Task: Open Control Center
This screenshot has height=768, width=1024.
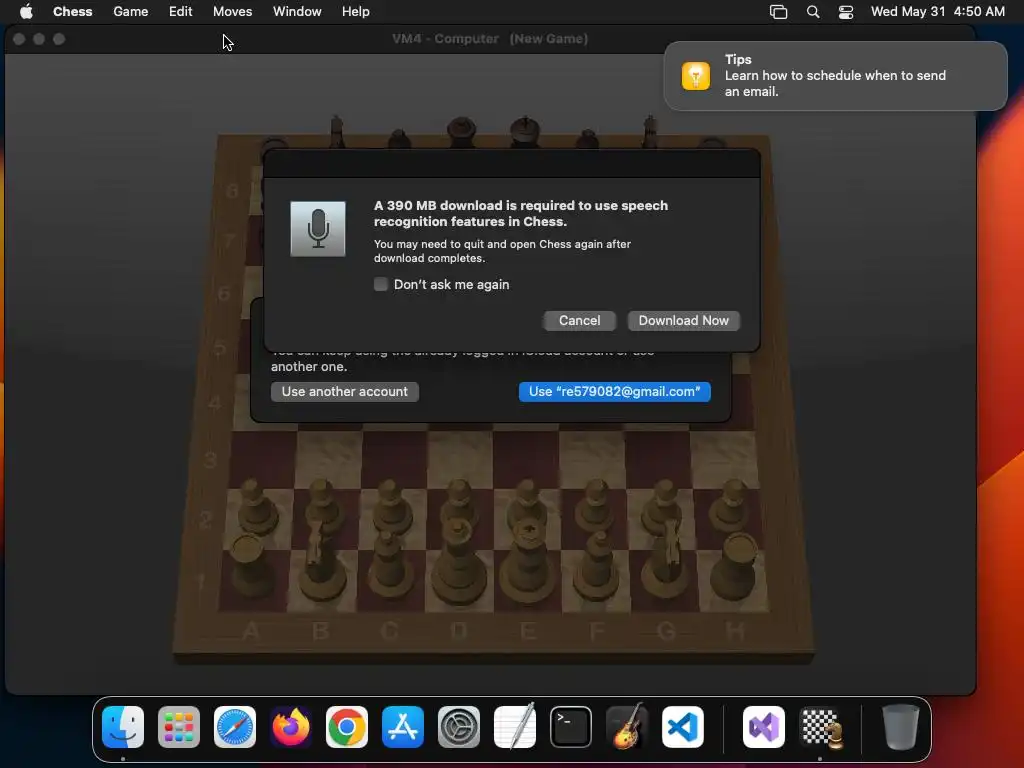Action: point(846,12)
